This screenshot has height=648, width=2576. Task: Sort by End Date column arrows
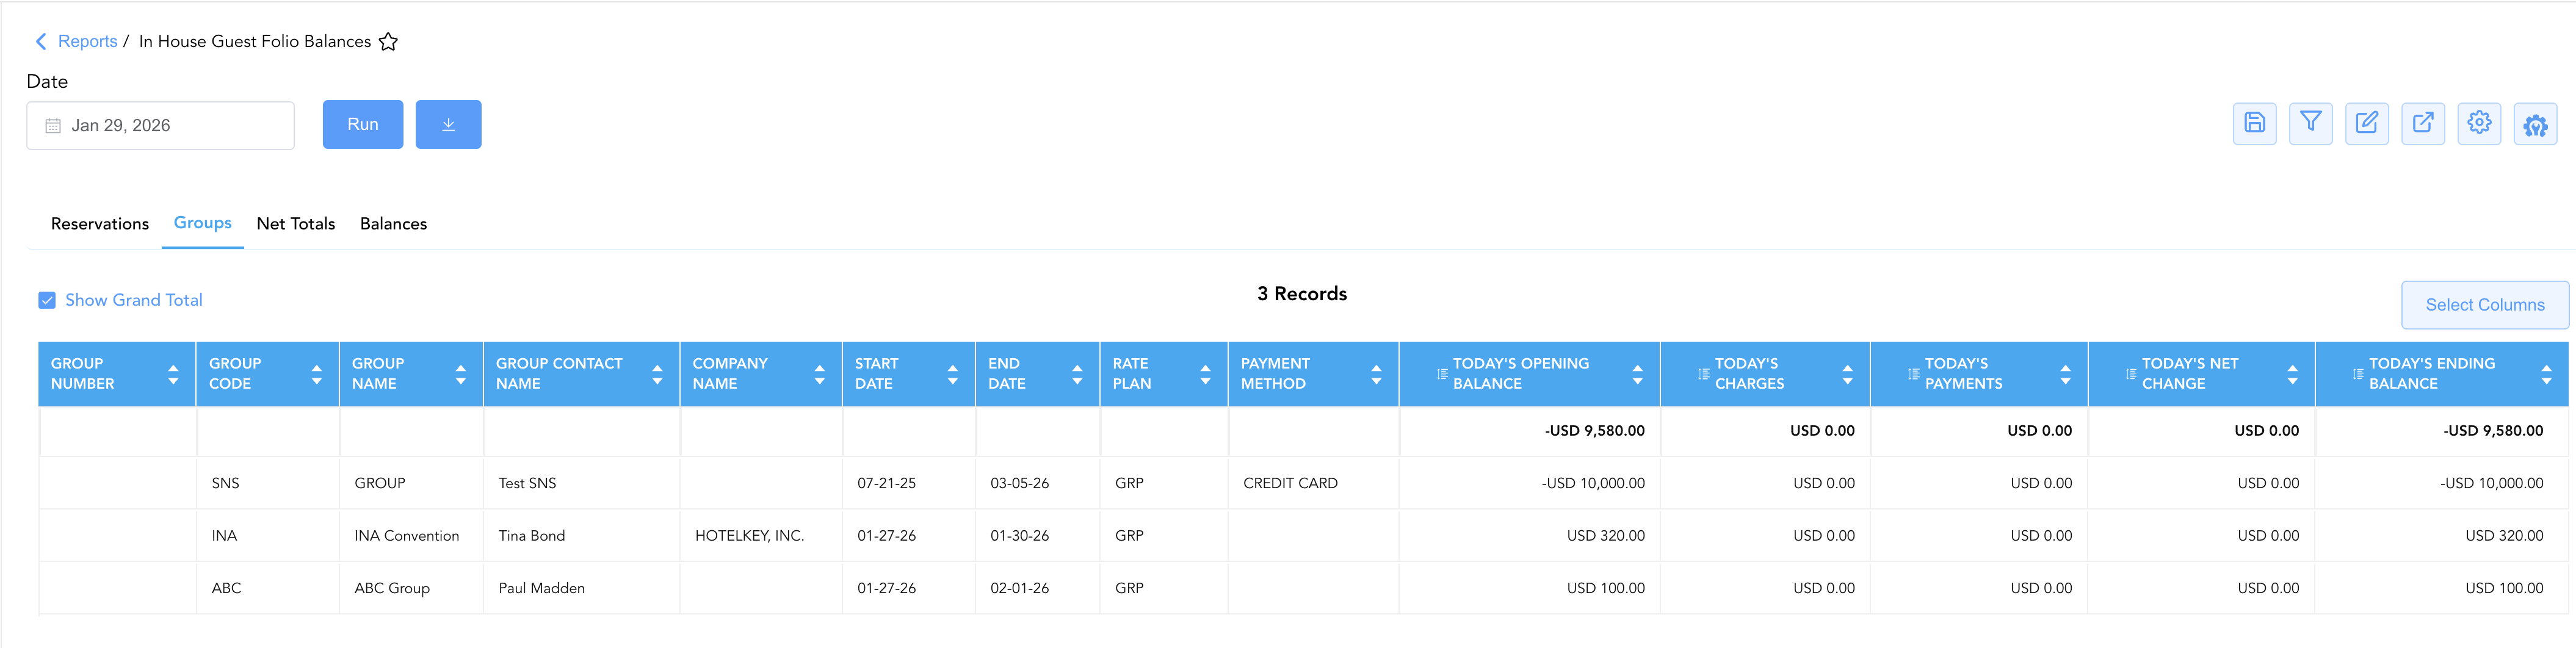[1077, 374]
